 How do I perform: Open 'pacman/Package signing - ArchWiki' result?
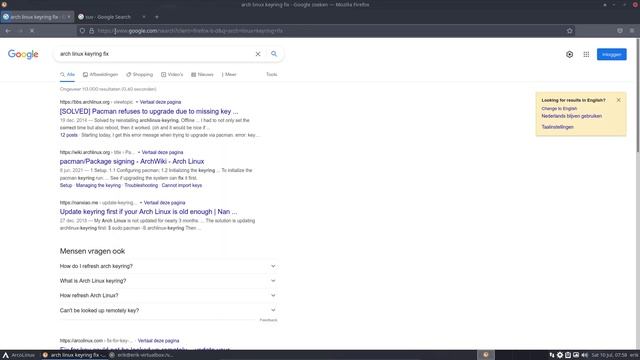click(x=132, y=162)
